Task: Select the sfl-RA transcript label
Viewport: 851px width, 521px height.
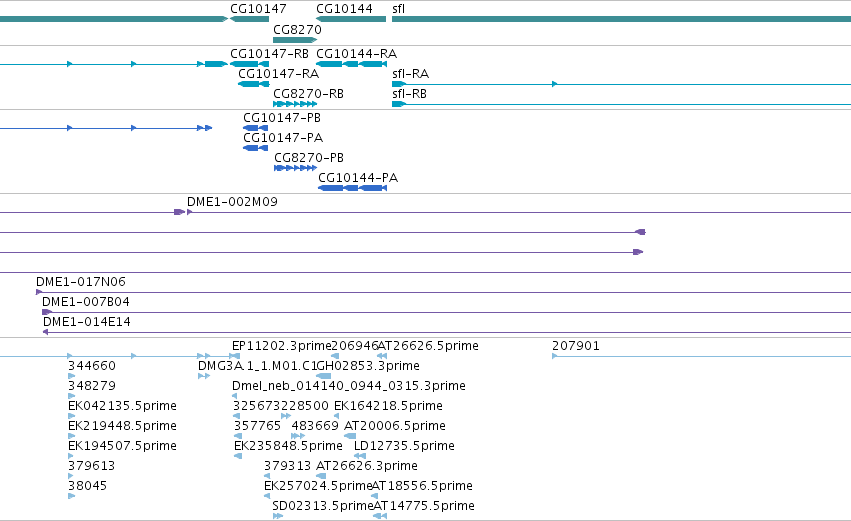Action: (x=410, y=73)
